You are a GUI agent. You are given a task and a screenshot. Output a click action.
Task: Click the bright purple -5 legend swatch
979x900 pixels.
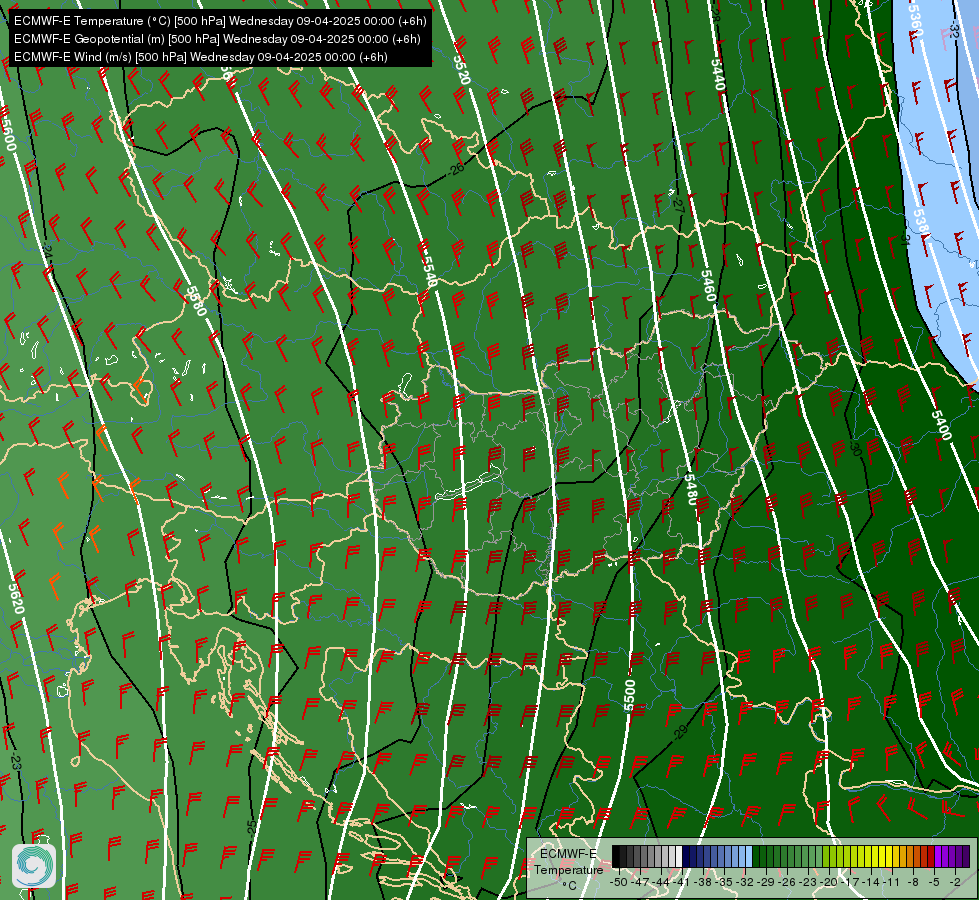coord(938,856)
